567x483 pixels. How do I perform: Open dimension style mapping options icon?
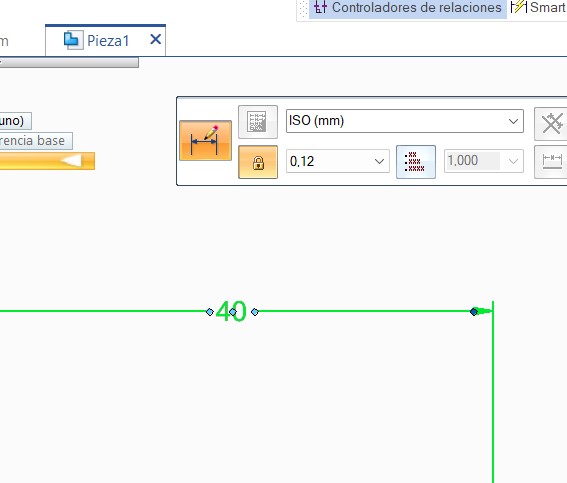point(258,122)
